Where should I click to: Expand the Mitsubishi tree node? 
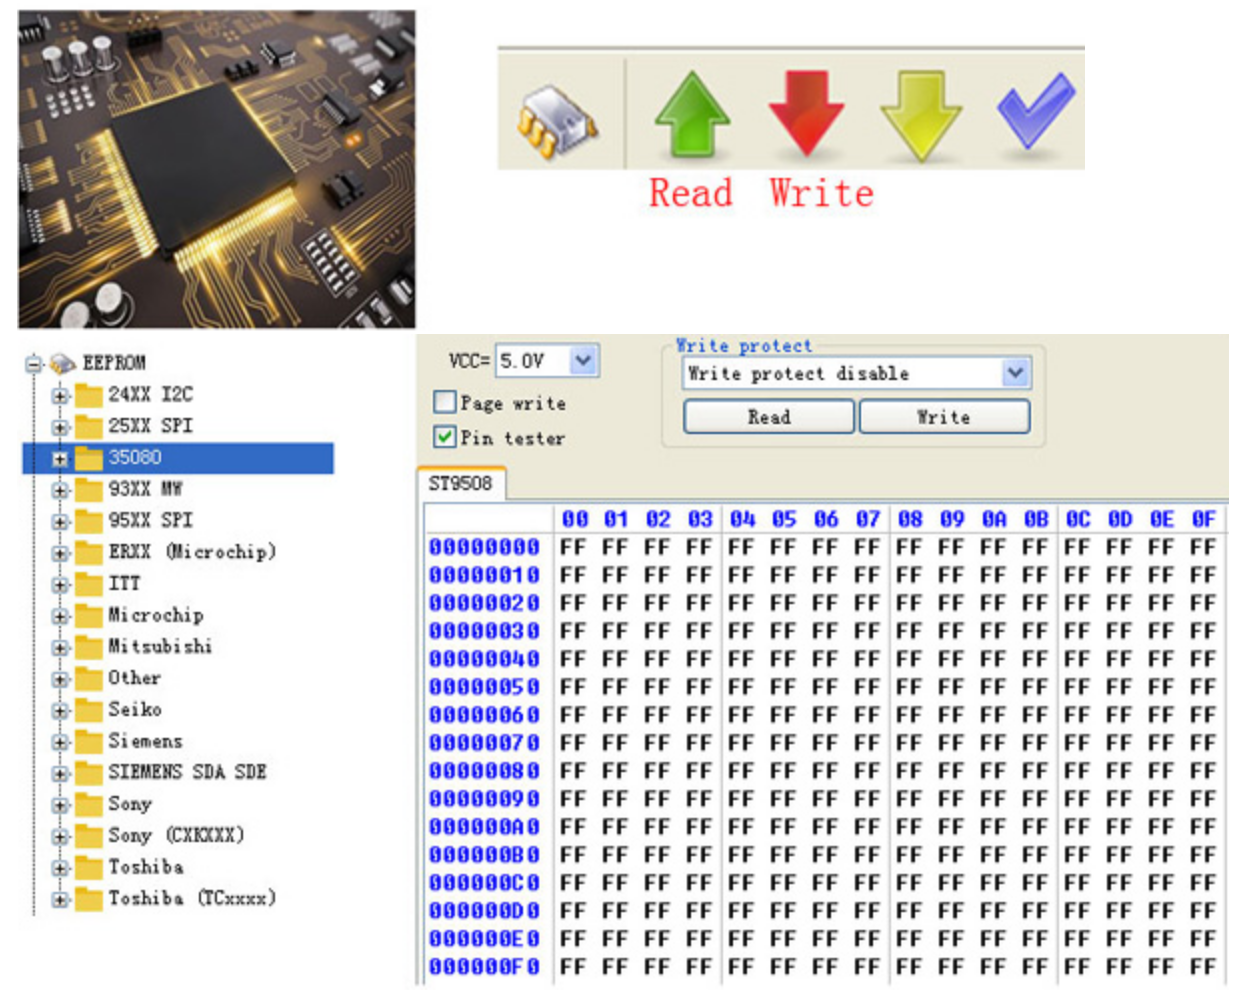coord(60,648)
